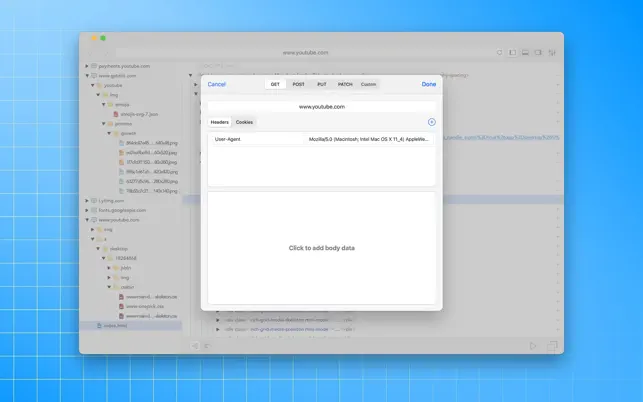Click the add header plus icon
The height and width of the screenshot is (402, 643).
[431, 122]
